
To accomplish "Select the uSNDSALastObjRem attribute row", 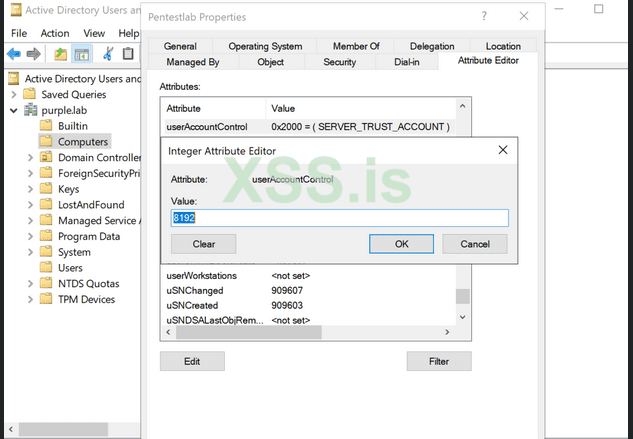I will (x=310, y=320).
